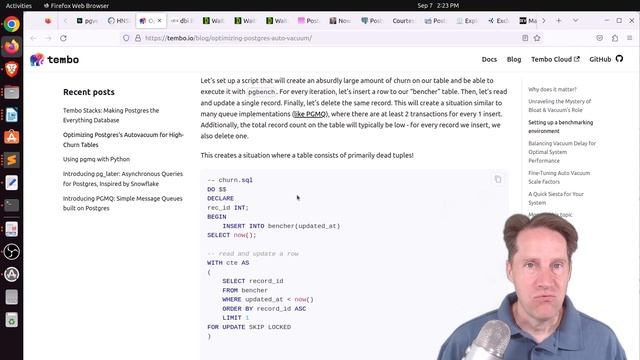The width and height of the screenshot is (640, 360).
Task: Click the GitHub octocat icon
Action: (x=619, y=59)
